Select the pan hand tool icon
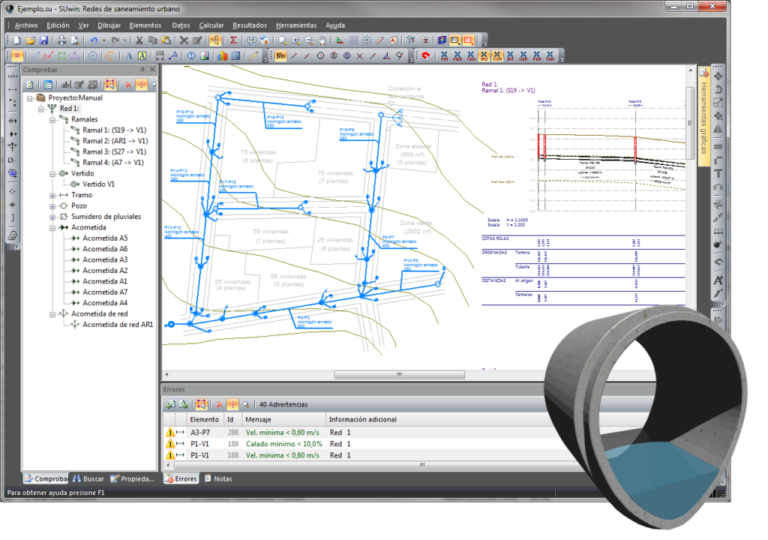 322,40
